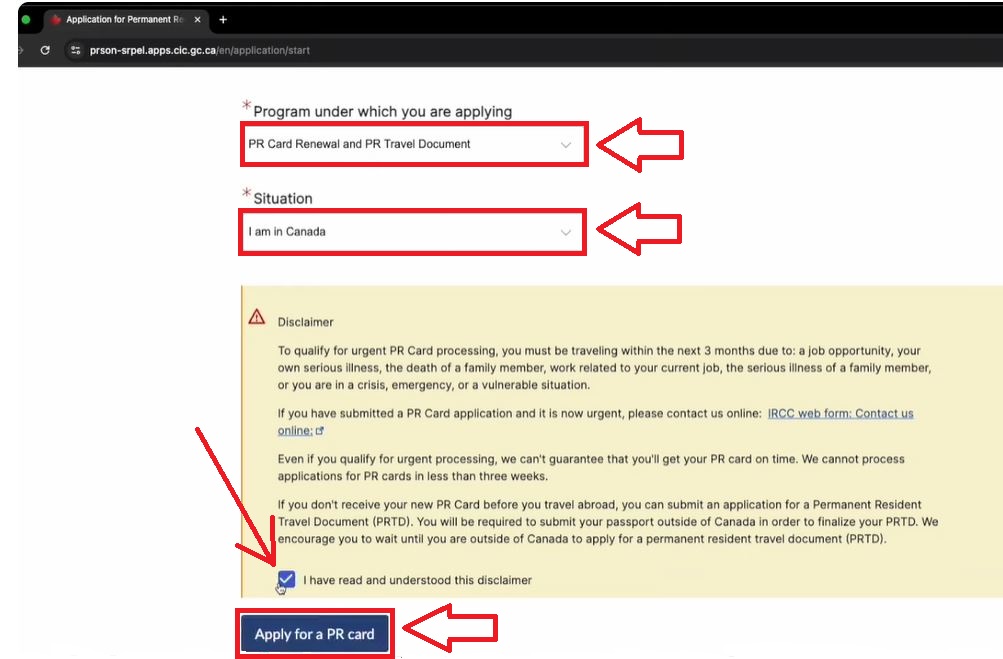Open the Situation dropdown
This screenshot has height=659, width=1003.
413,232
